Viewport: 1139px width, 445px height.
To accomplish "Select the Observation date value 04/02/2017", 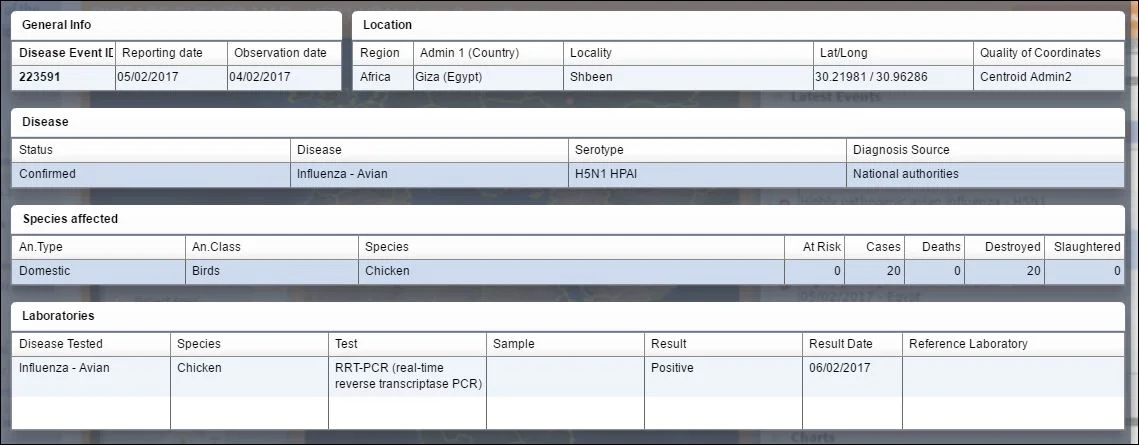I will 284,77.
